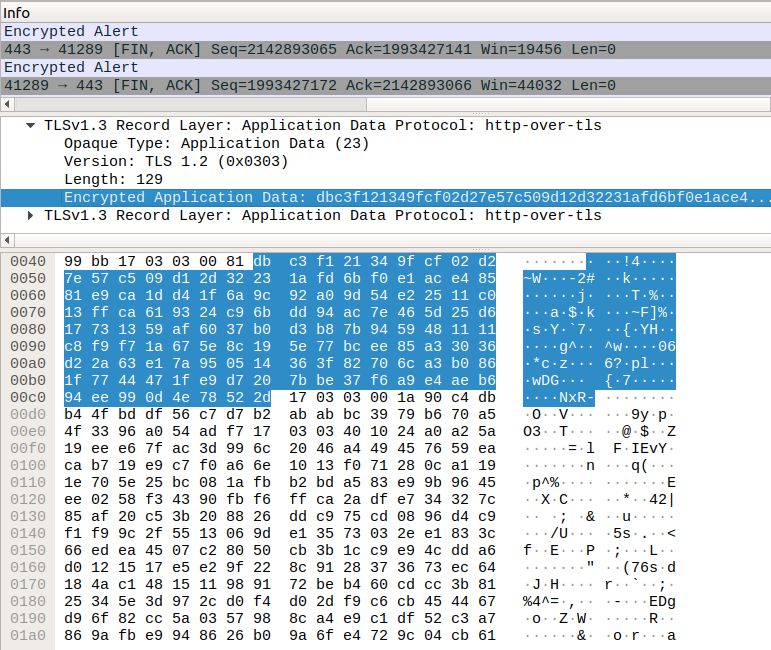Click the packet details scroll-left arrow

click(x=7, y=240)
